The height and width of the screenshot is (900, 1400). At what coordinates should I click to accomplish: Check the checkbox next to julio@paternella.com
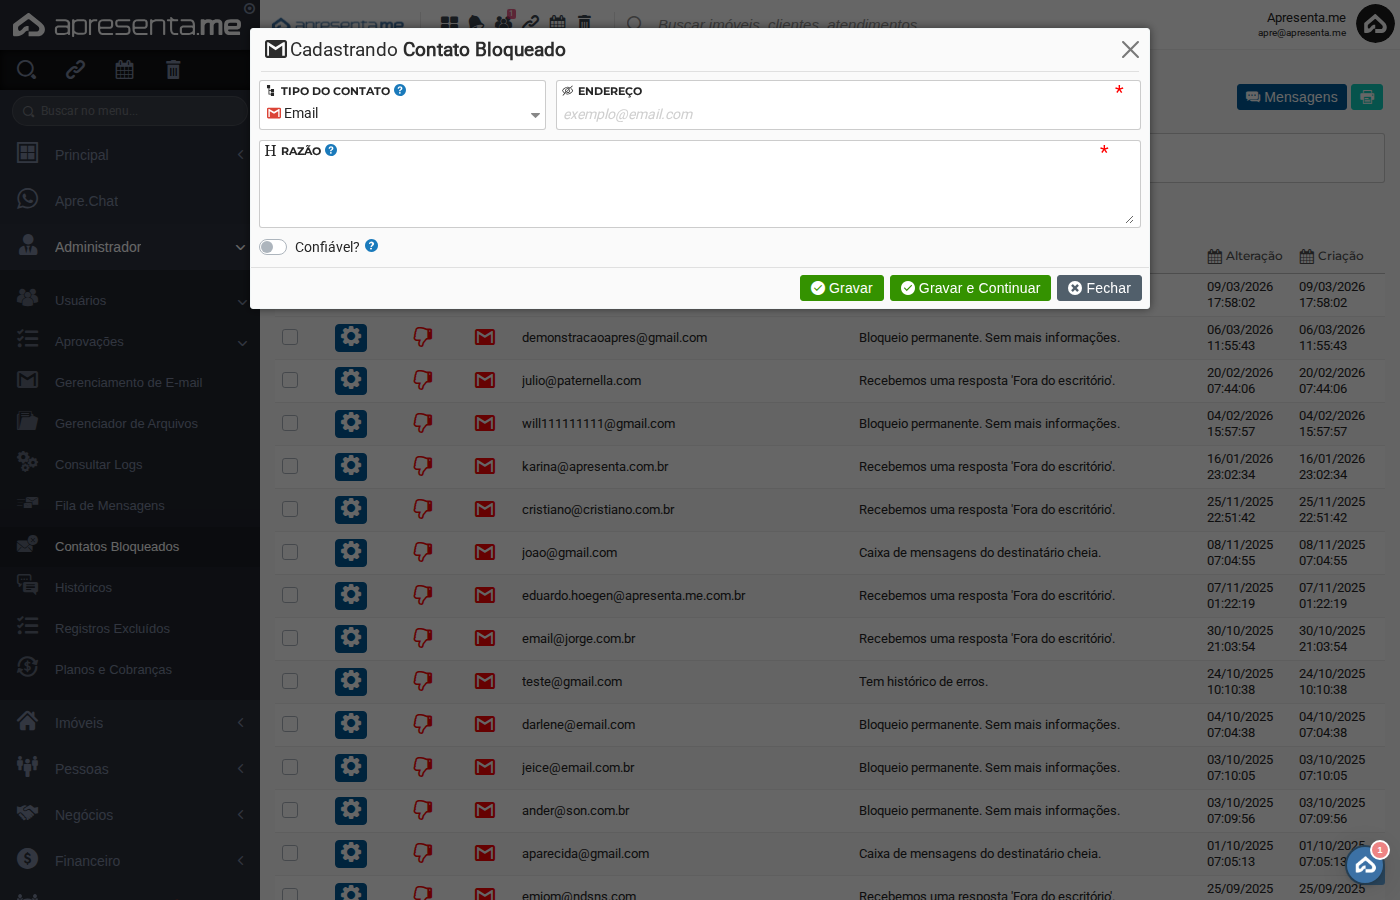(289, 380)
